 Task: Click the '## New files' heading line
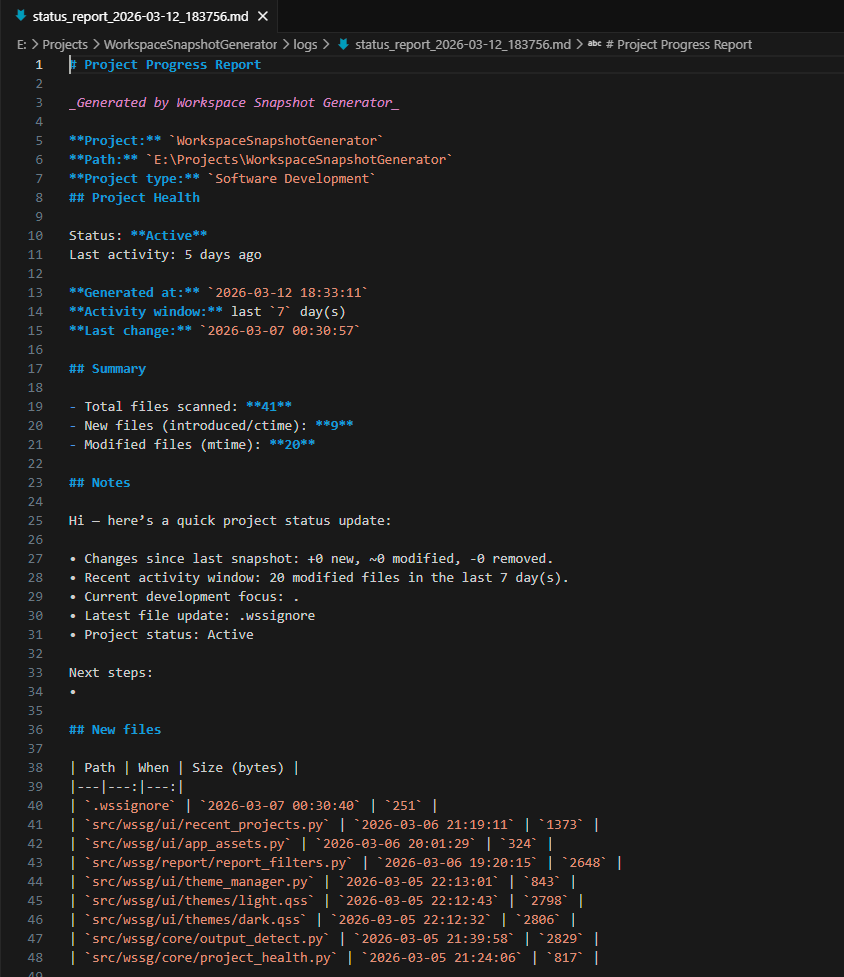(115, 730)
